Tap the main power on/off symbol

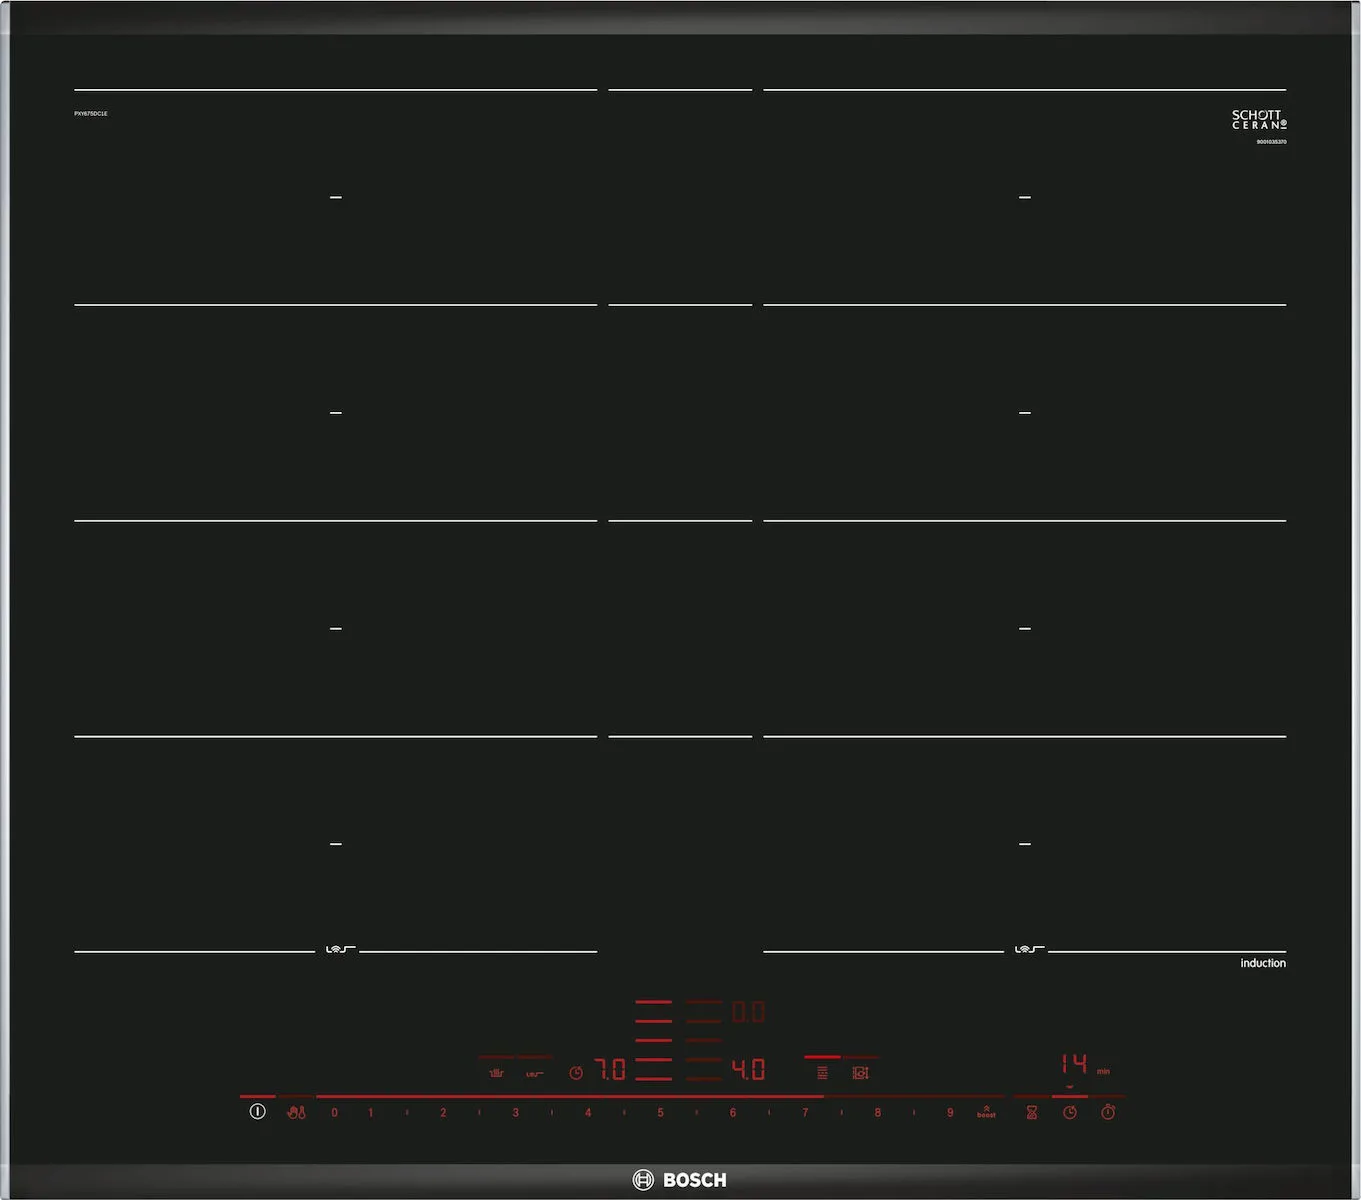[x=257, y=1111]
